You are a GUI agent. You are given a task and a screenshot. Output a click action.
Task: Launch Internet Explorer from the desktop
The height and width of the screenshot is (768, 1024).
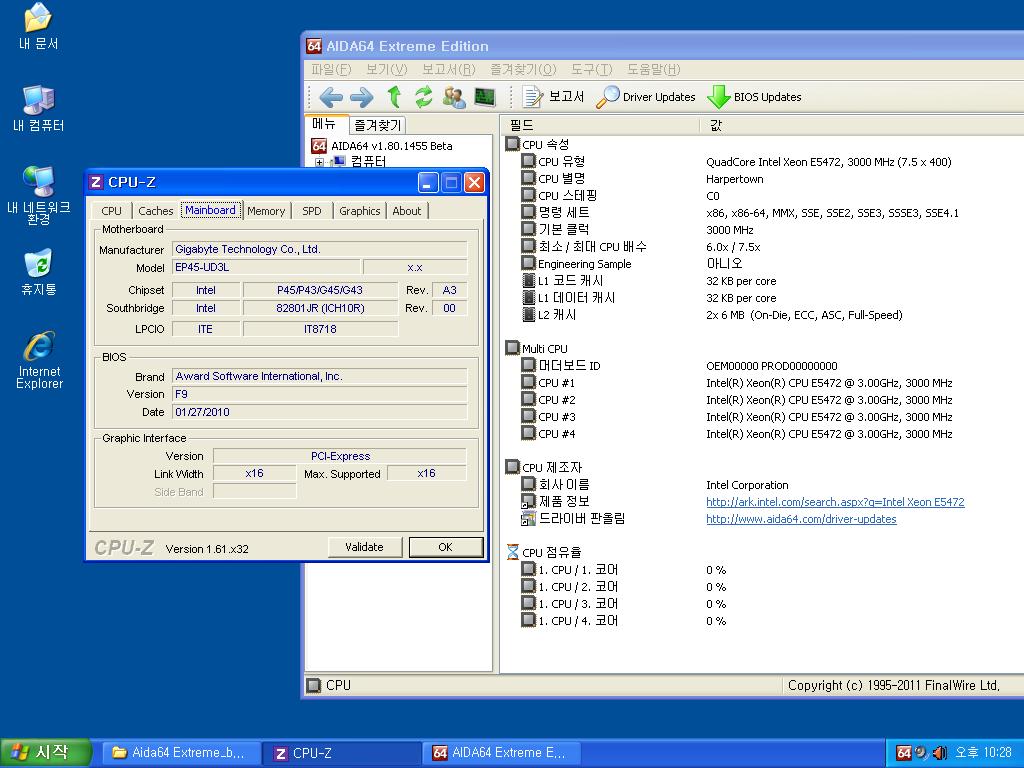click(x=39, y=360)
